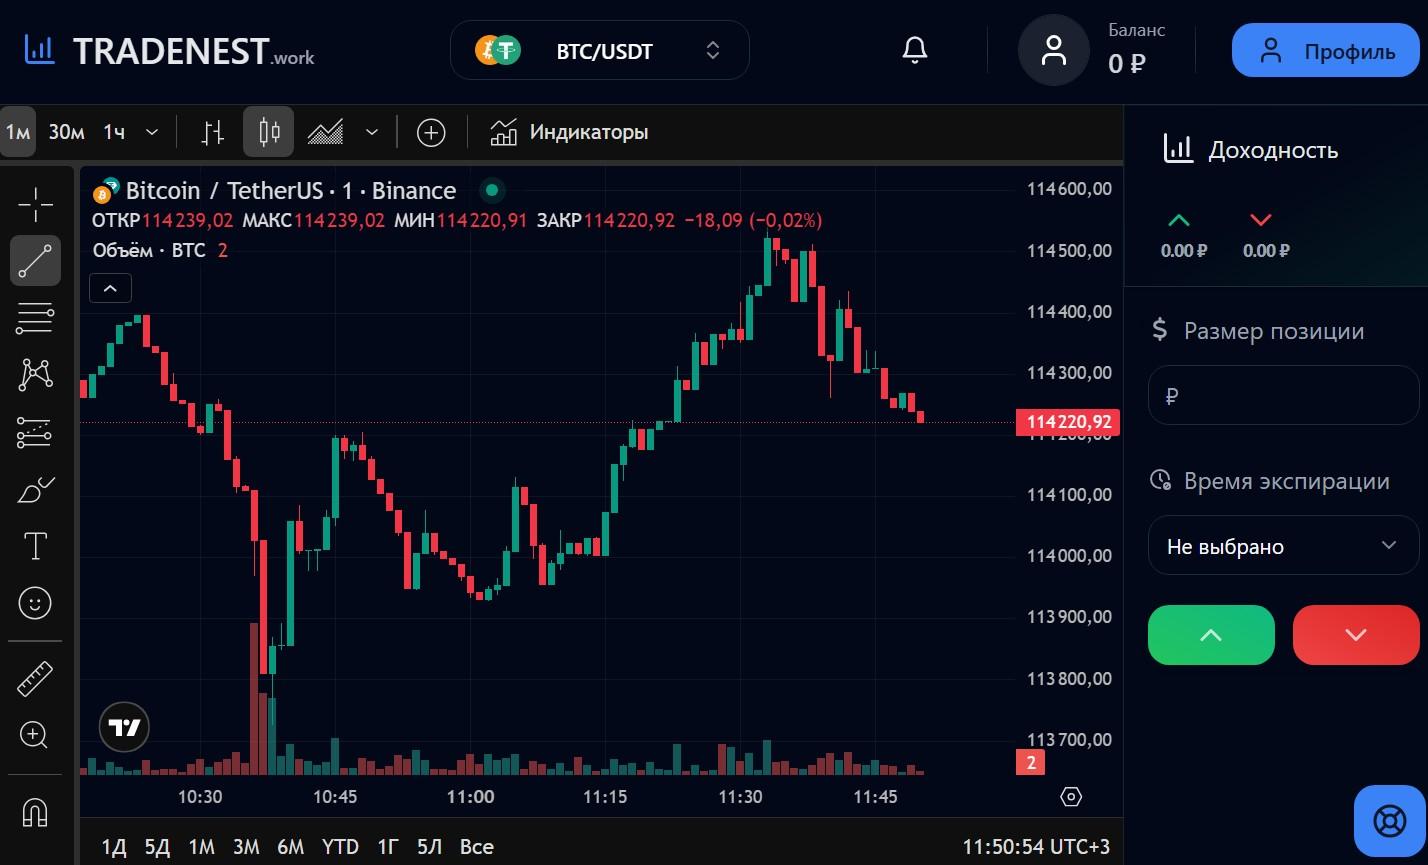Toggle magnet mode for drawings
The height and width of the screenshot is (865, 1428).
pyautogui.click(x=35, y=812)
